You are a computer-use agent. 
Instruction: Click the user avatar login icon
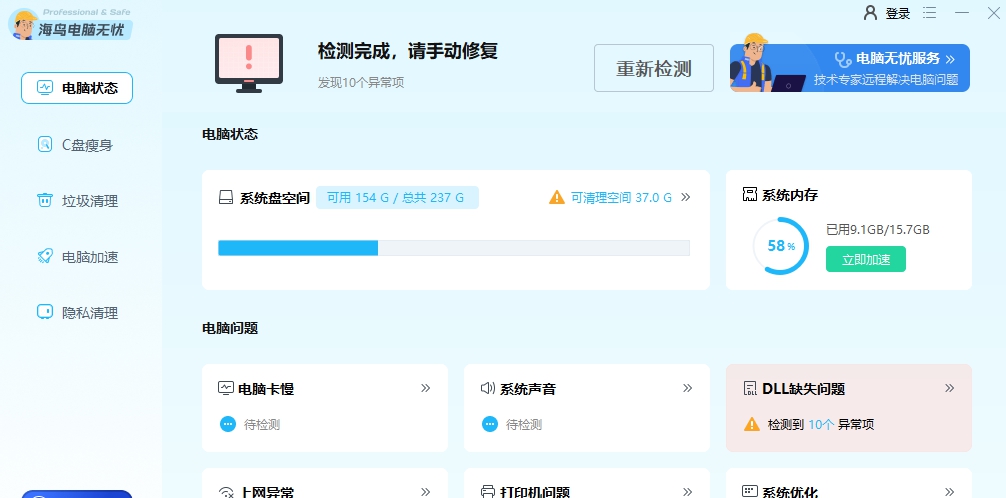pos(871,13)
